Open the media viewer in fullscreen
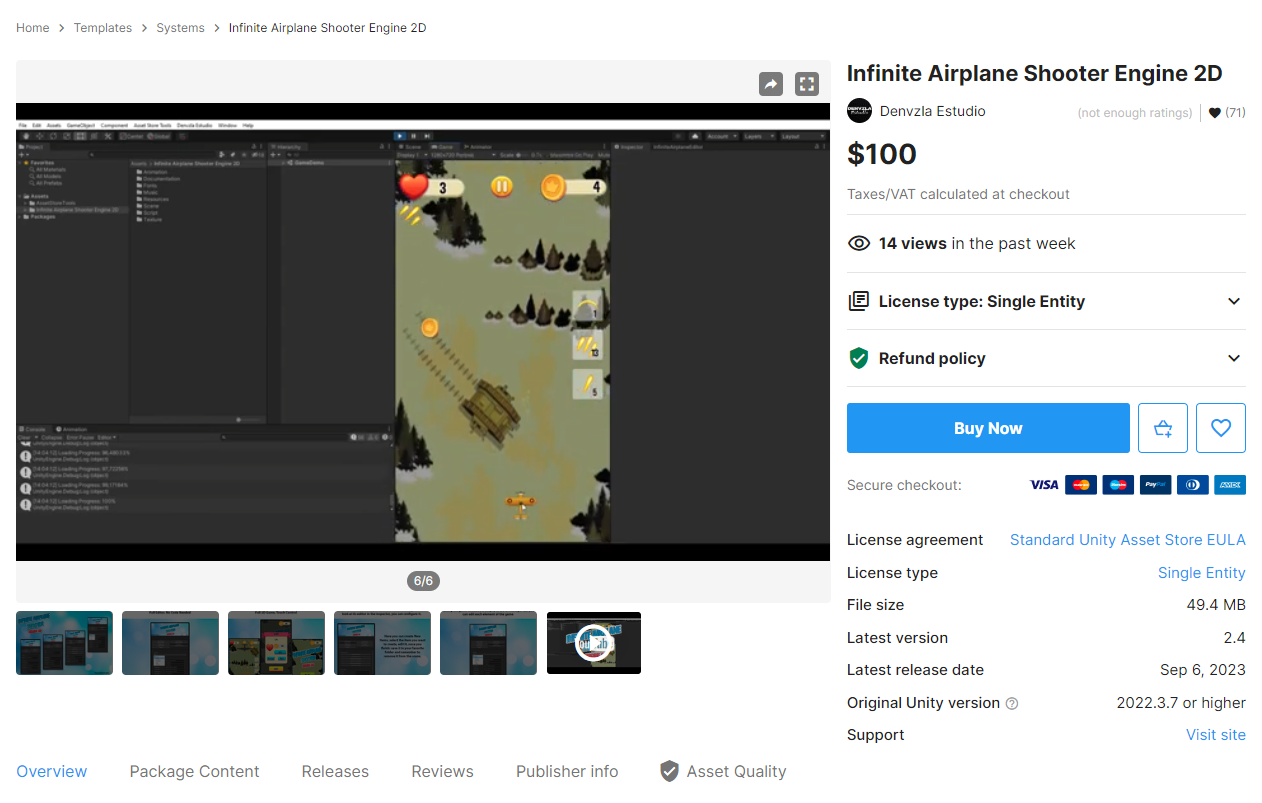This screenshot has height=803, width=1262. (x=807, y=84)
